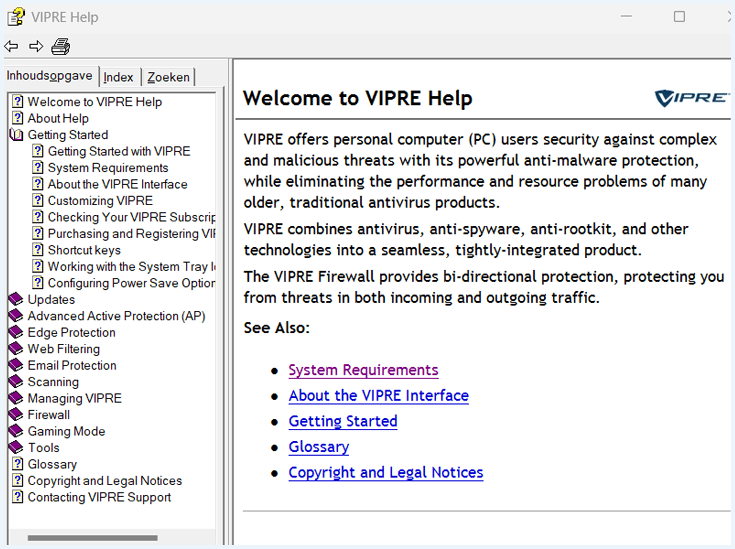Click the book icon beside Managing VIPRE
This screenshot has height=549, width=735.
(16, 398)
